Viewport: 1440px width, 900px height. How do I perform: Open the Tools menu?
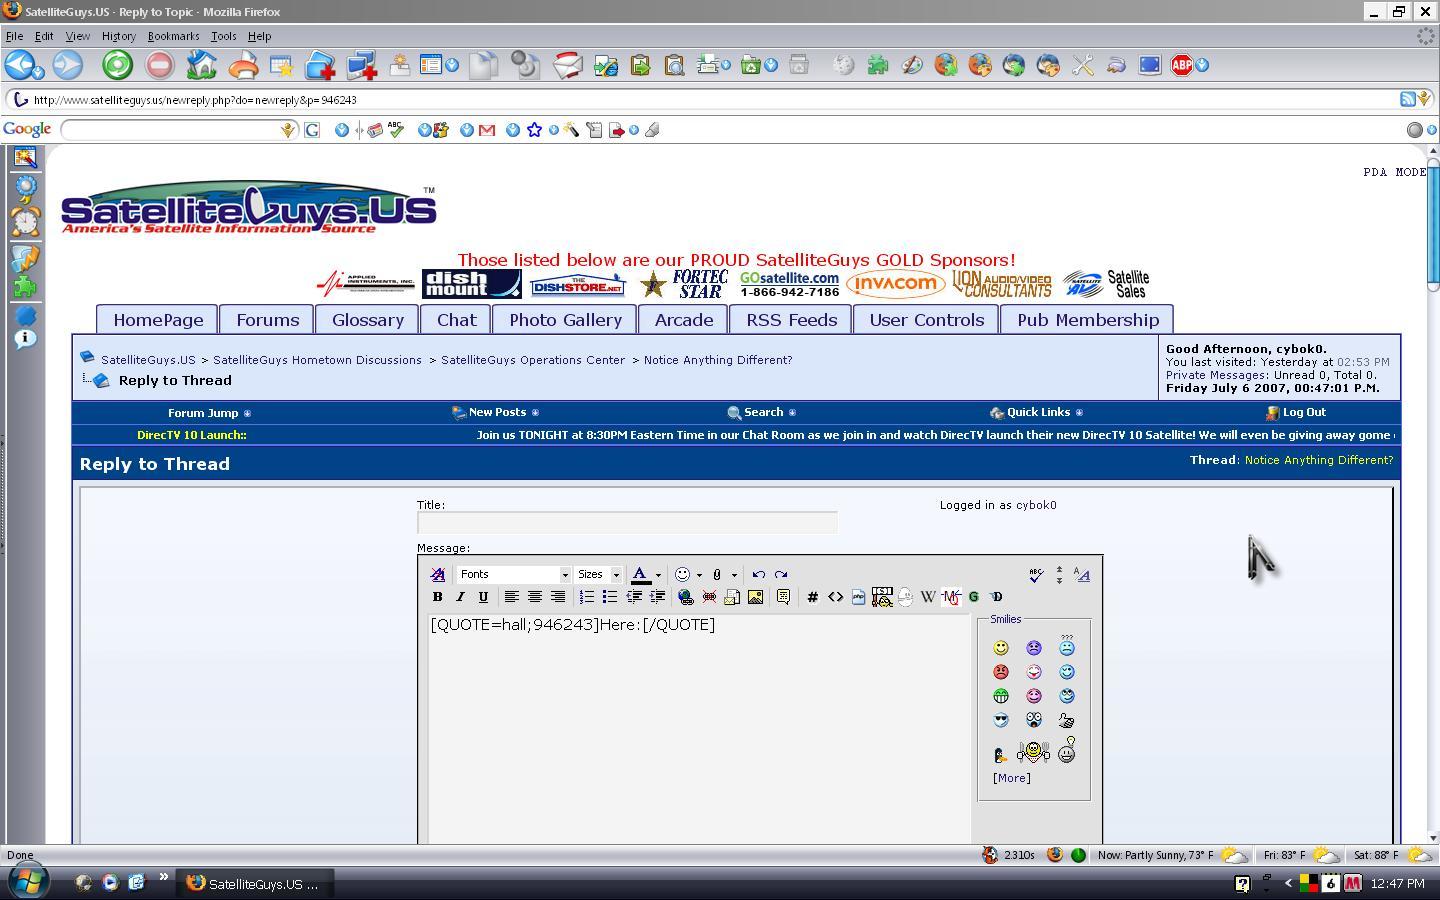pyautogui.click(x=223, y=36)
